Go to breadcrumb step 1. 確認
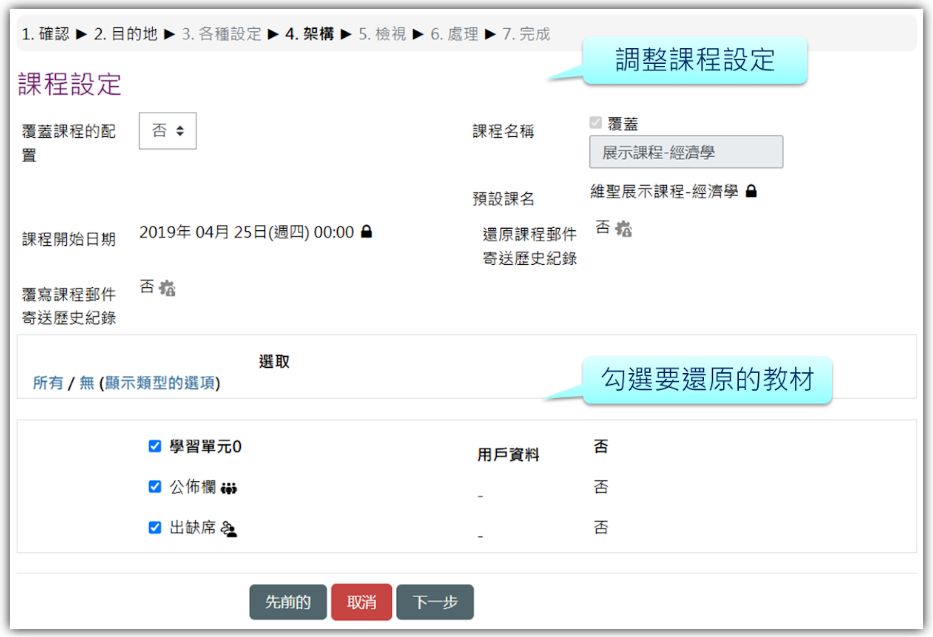Screen dimensions: 933x637 point(46,34)
